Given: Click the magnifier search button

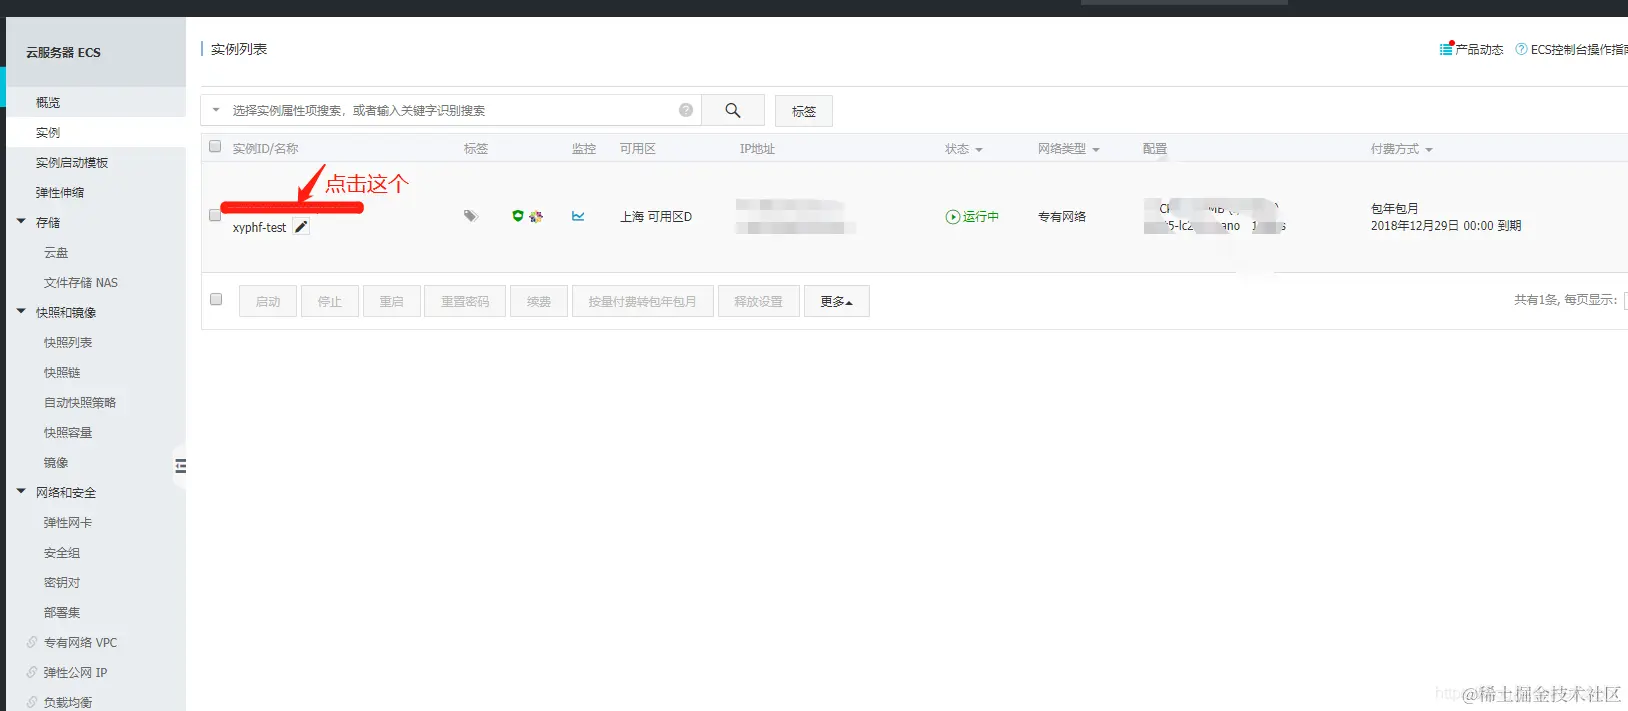Looking at the screenshot, I should [x=733, y=110].
